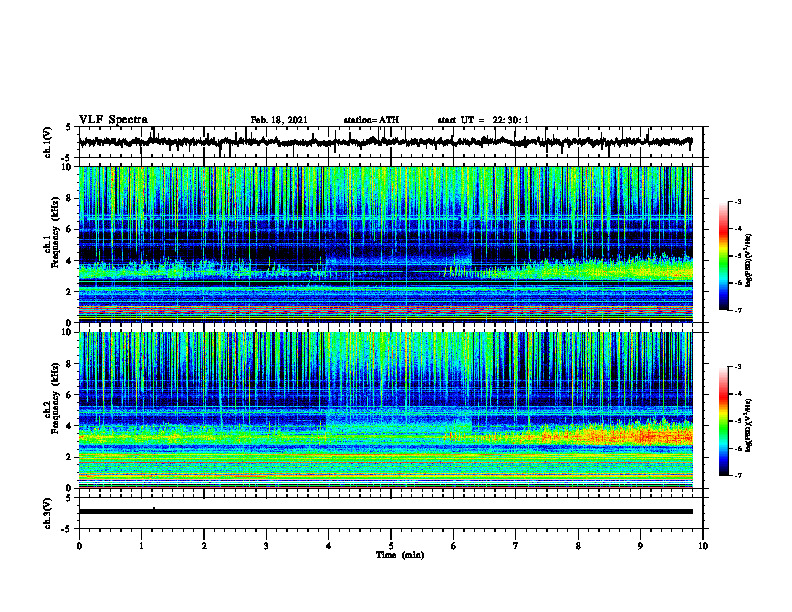Click the ch.3 flat black trace
The height and width of the screenshot is (612, 792).
385,512
